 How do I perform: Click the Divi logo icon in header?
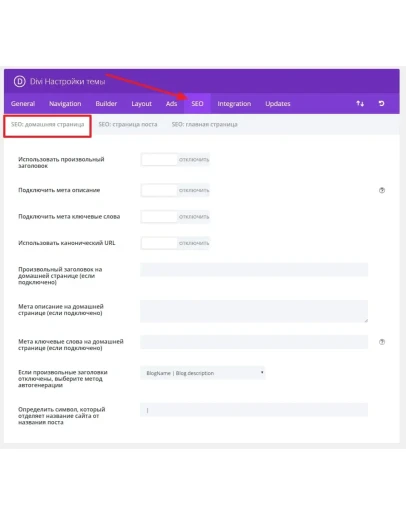pyautogui.click(x=19, y=81)
